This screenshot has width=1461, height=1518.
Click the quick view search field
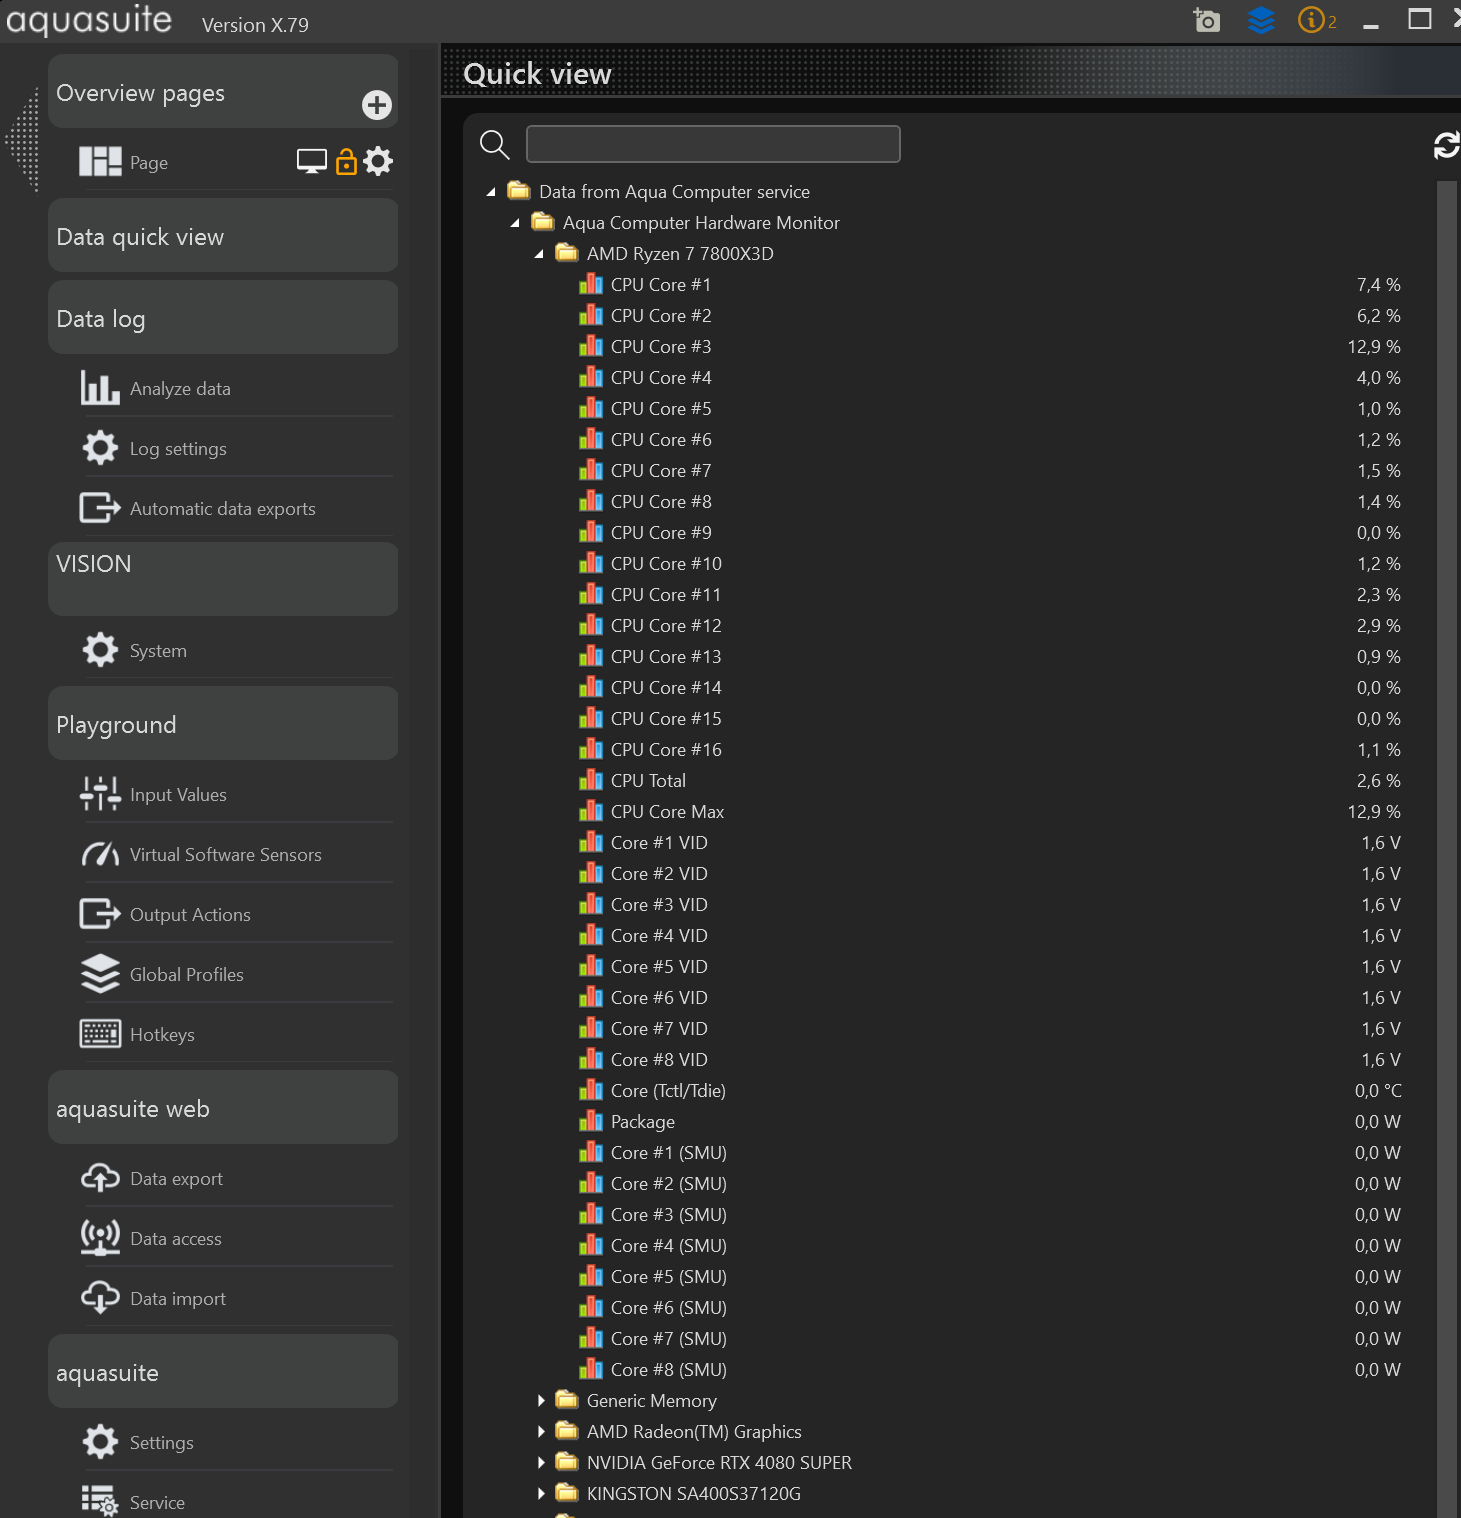pos(712,144)
